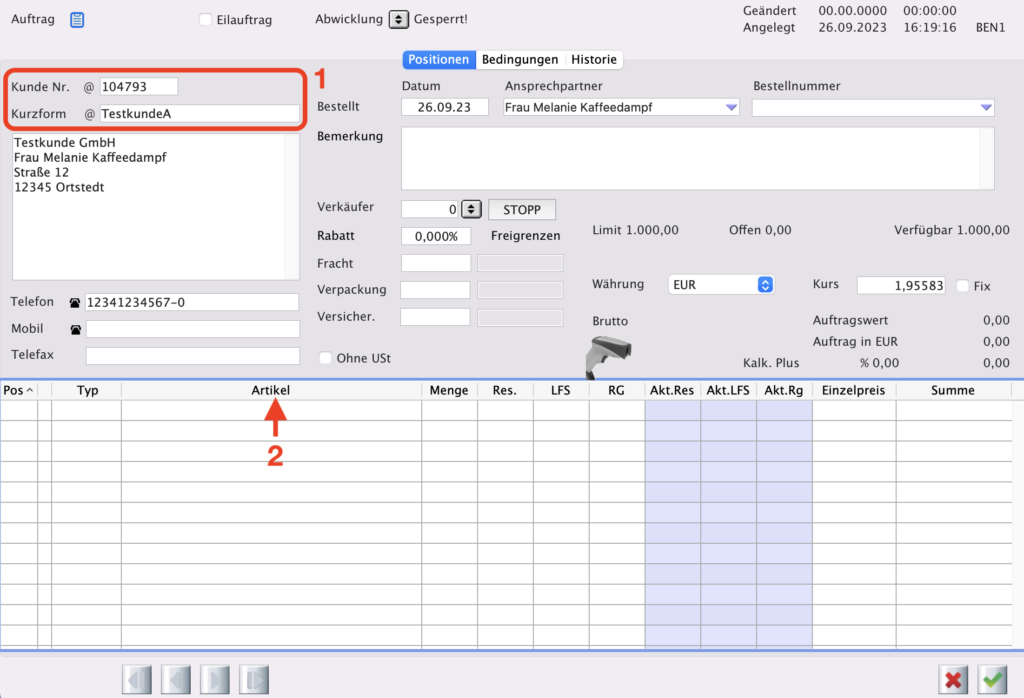
Task: Click into the Bemerkung text field
Action: [690, 158]
